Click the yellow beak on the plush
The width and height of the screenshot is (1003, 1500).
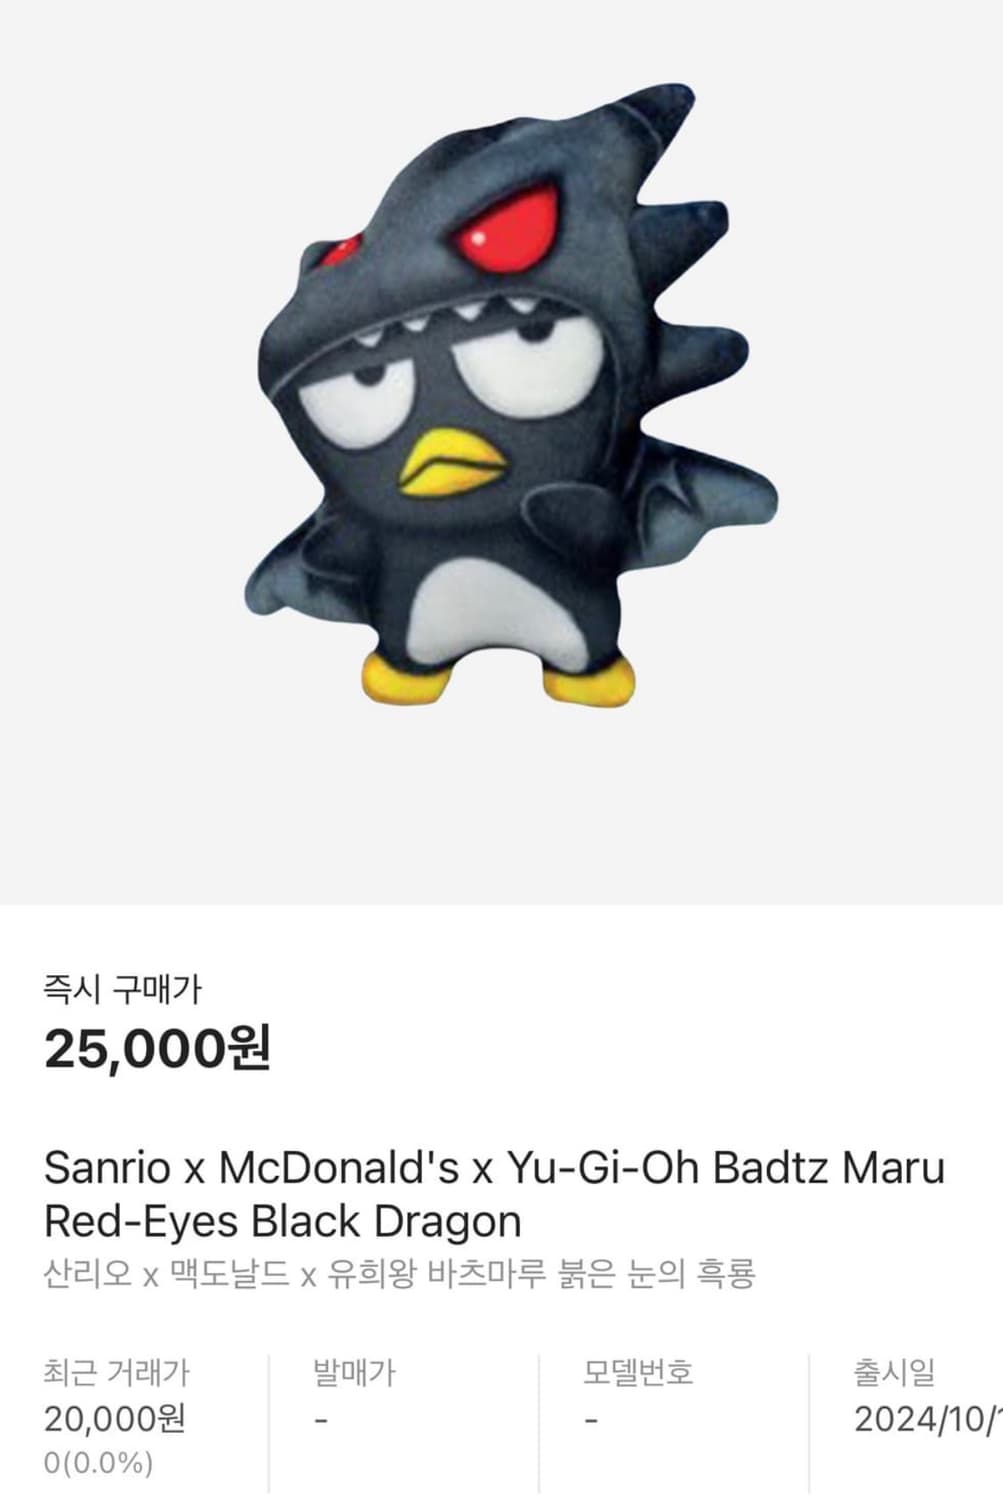click(x=453, y=465)
